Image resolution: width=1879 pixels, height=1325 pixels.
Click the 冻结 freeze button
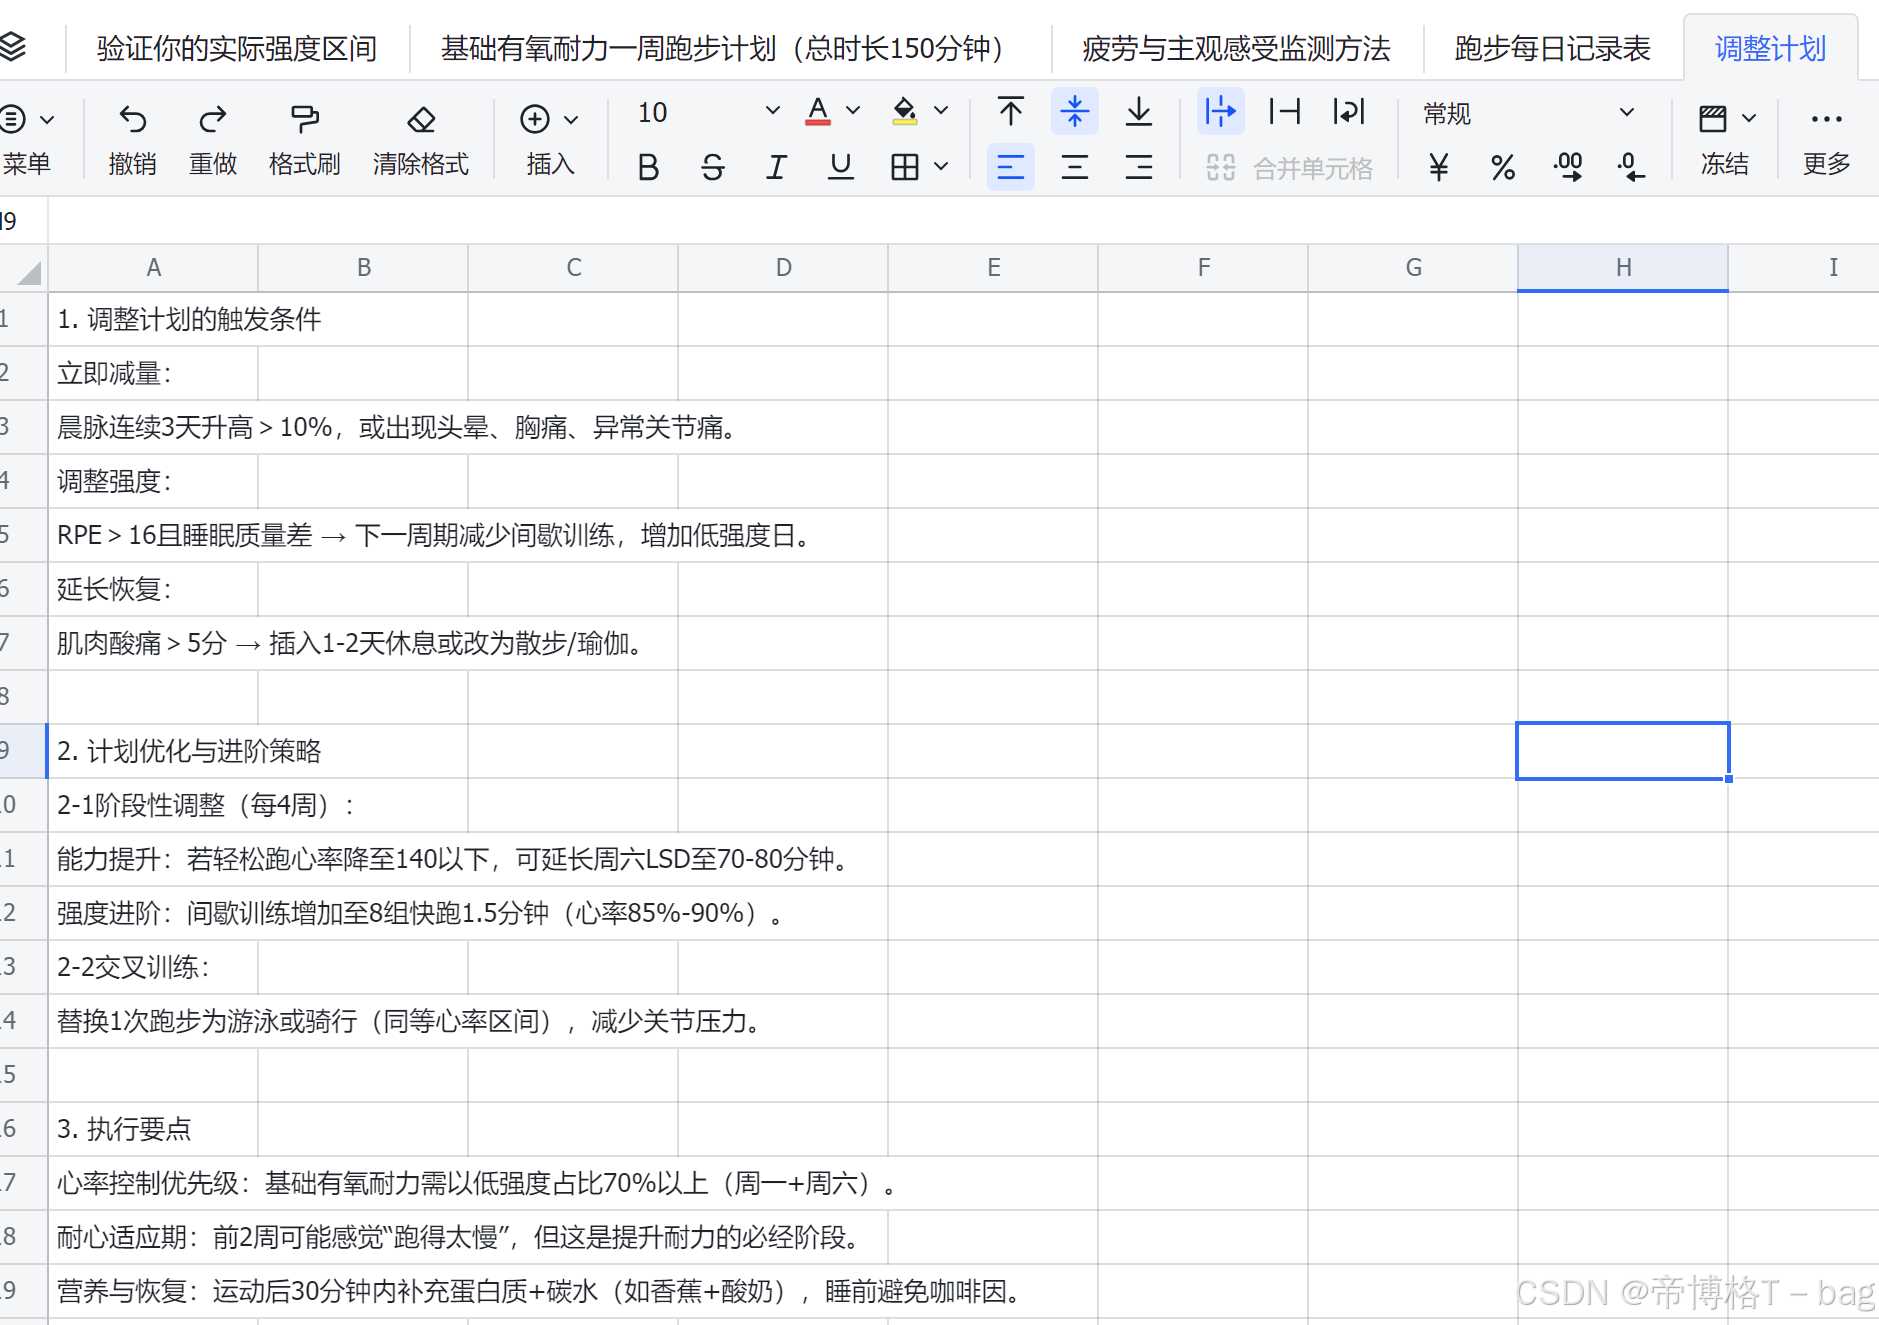[x=1723, y=138]
